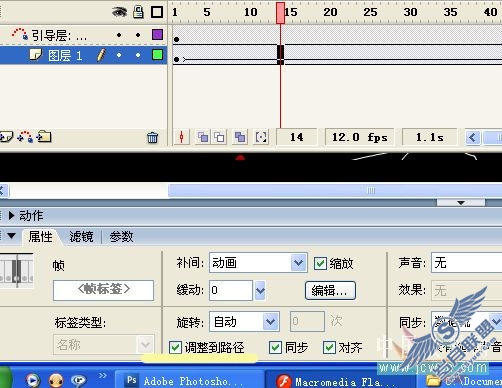Select the 图层 1 layer name
Viewport: 502px width, 388px height.
pyautogui.click(x=65, y=55)
